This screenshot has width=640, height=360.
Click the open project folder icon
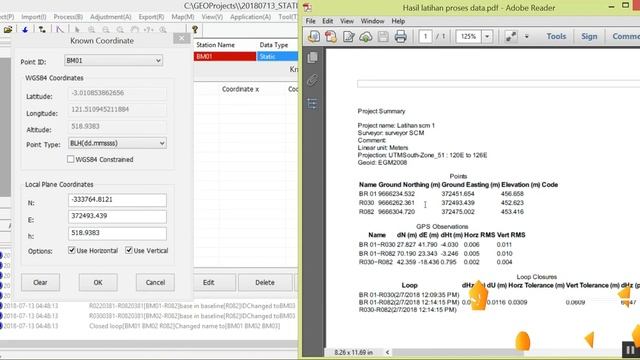point(8,30)
